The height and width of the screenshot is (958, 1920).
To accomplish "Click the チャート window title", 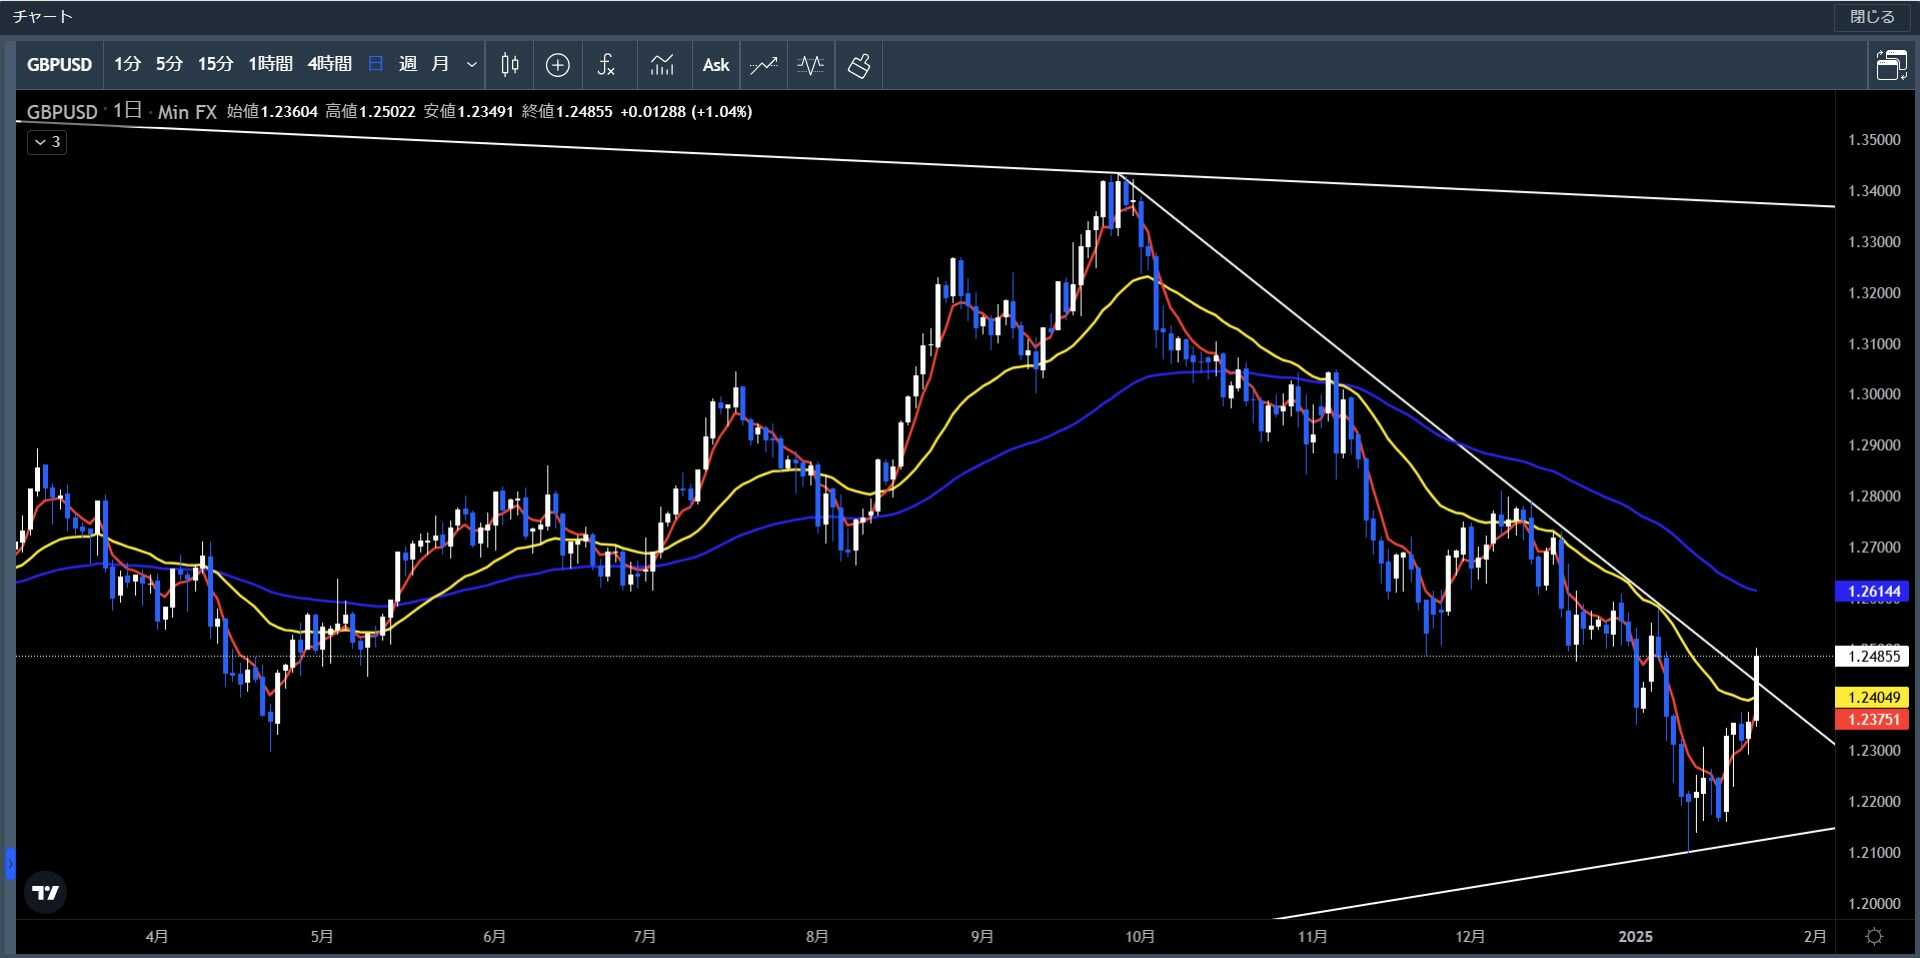I will pos(43,17).
